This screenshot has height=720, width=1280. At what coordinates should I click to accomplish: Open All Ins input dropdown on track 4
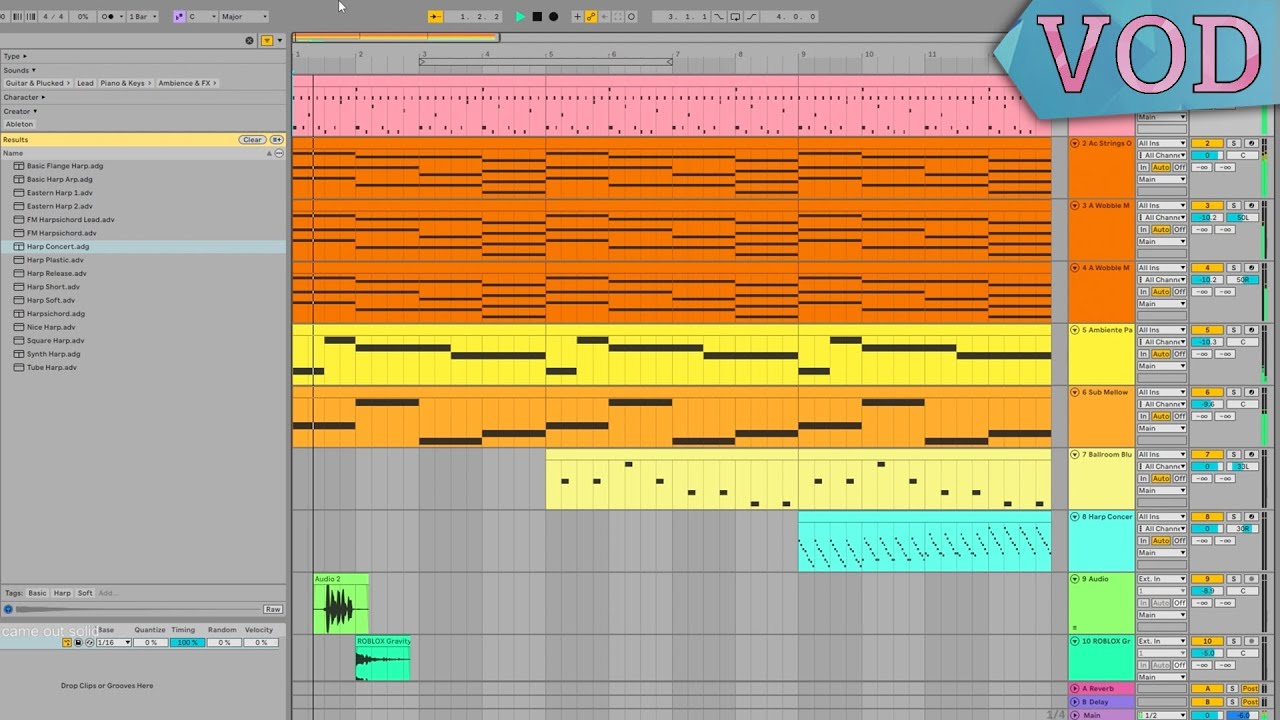click(x=1161, y=268)
